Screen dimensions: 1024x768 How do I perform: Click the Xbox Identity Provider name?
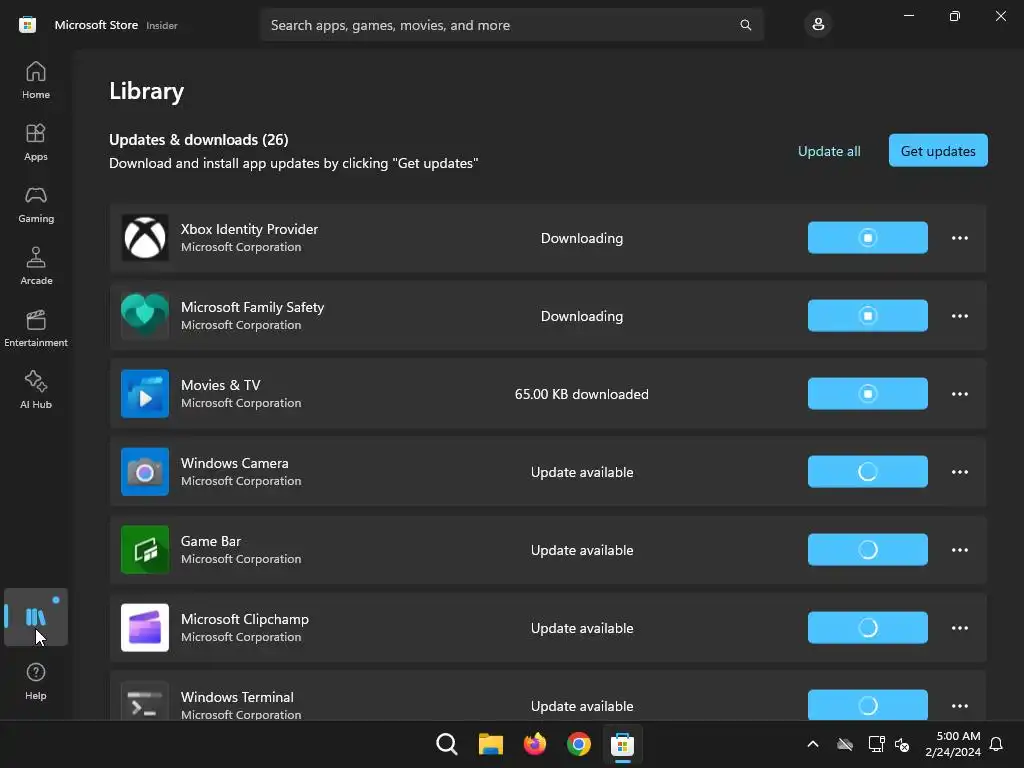click(x=249, y=229)
